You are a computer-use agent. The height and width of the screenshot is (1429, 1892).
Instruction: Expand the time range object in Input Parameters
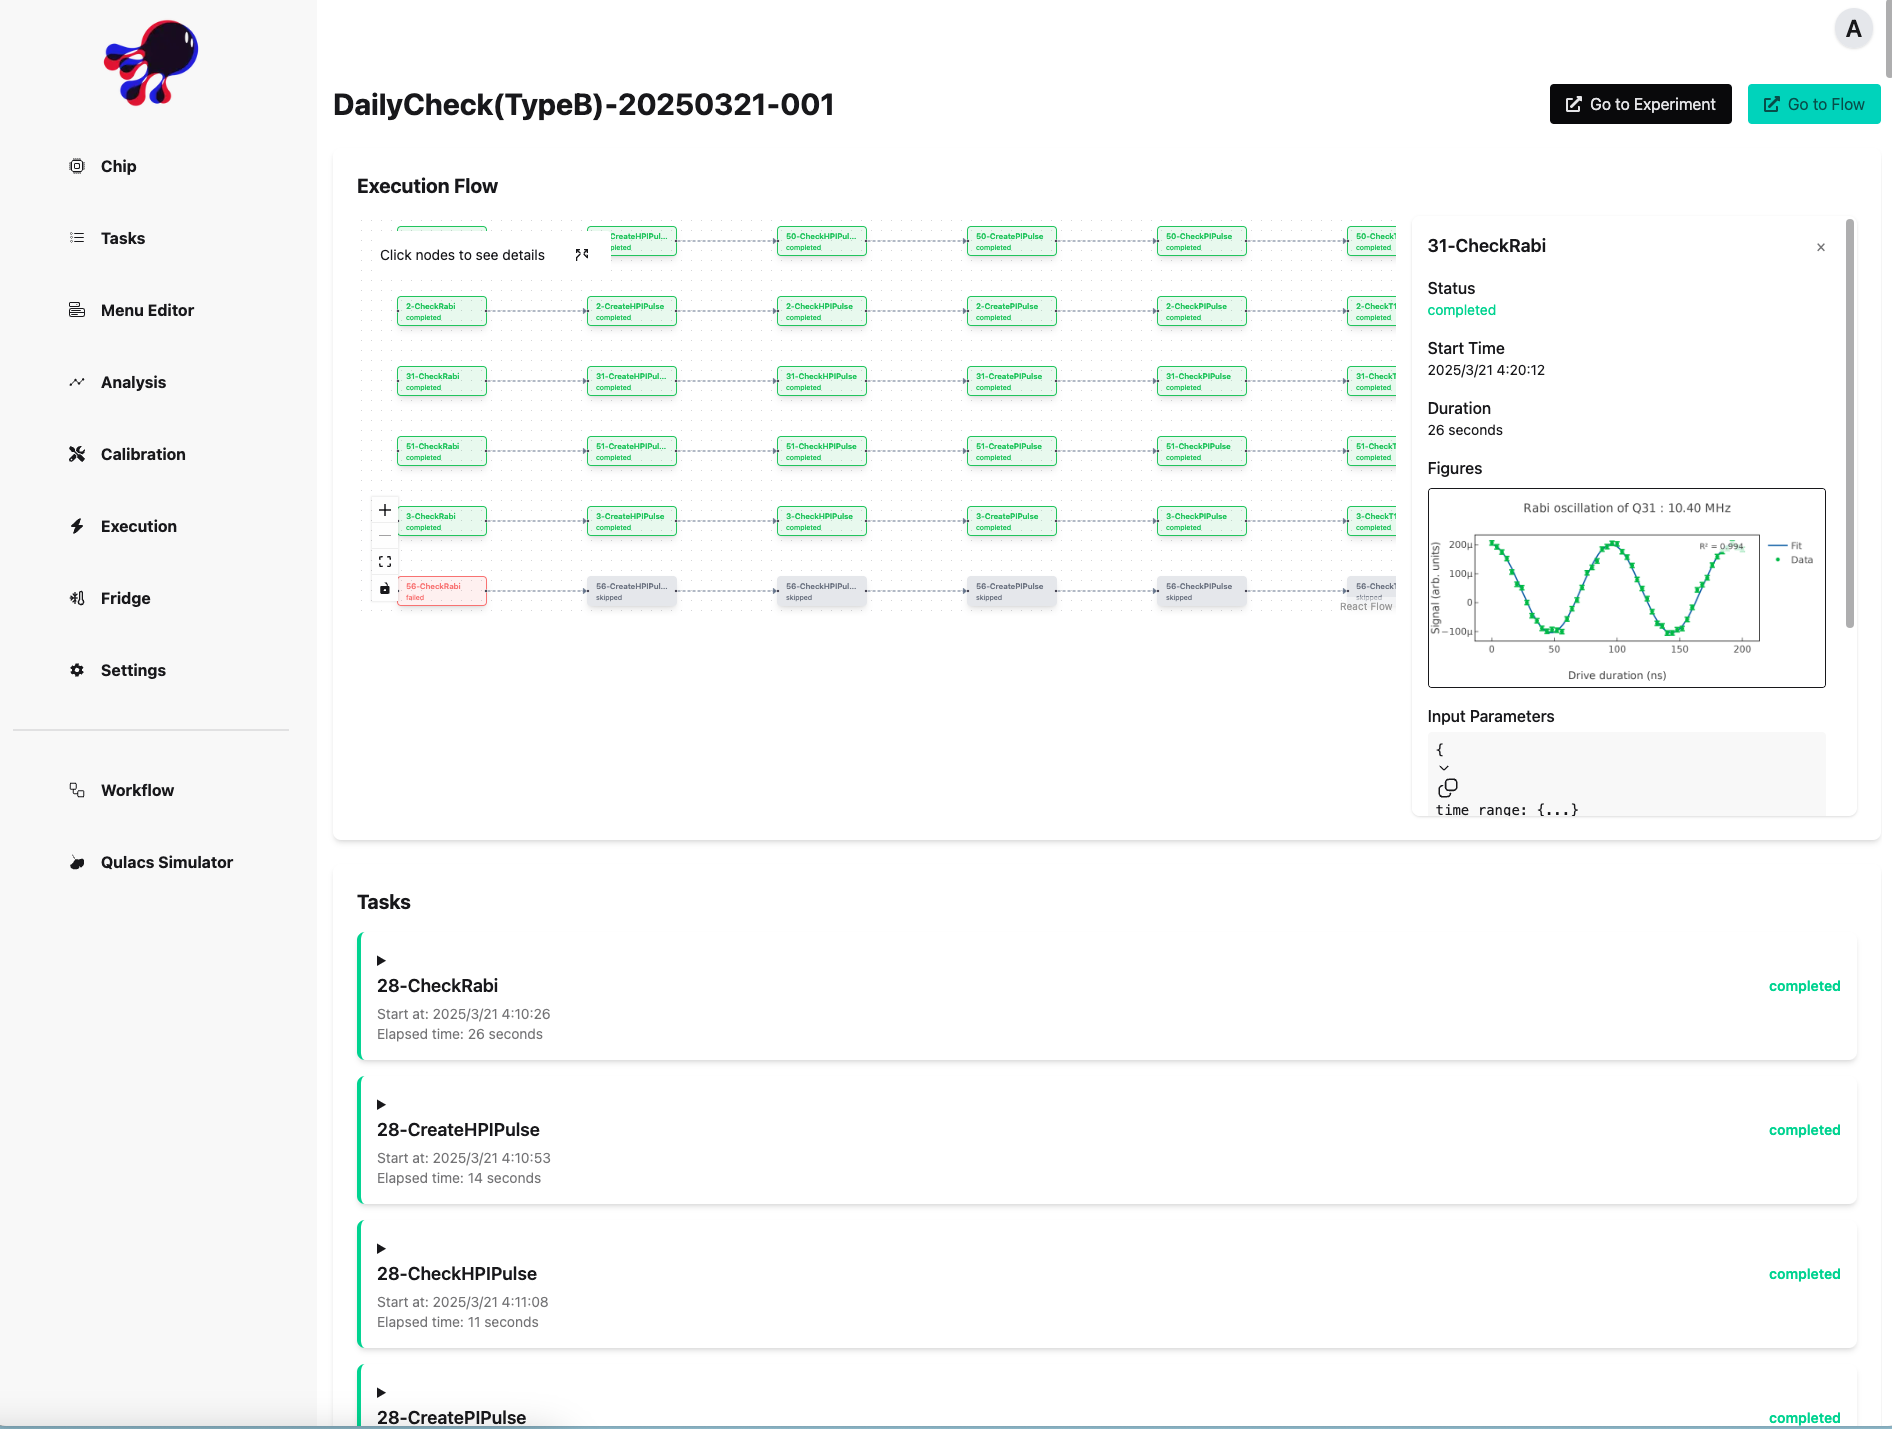tap(1444, 768)
